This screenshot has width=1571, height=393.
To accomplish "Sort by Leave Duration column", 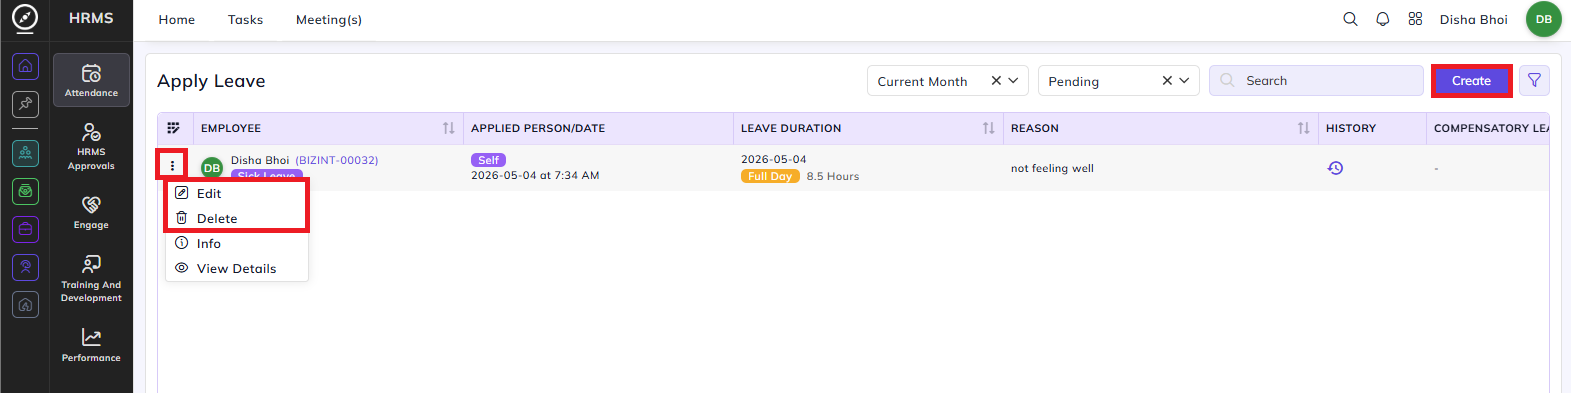I will (x=989, y=128).
